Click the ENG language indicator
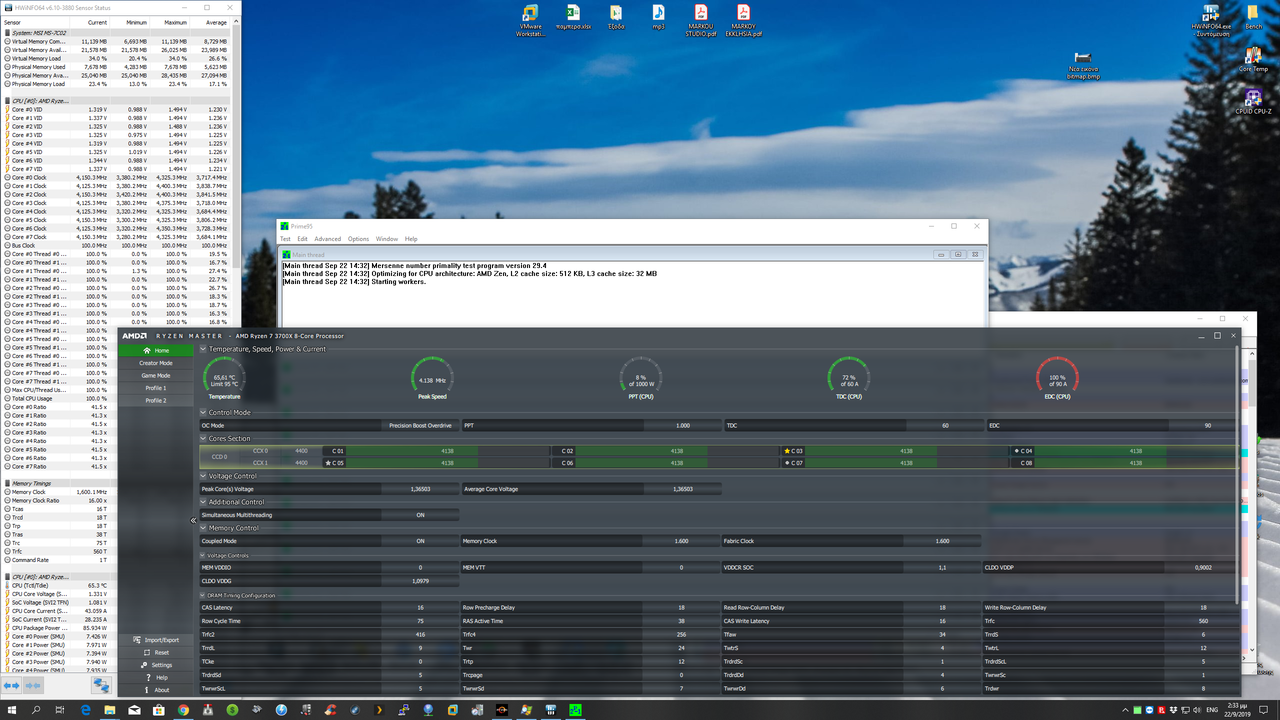 point(1211,710)
